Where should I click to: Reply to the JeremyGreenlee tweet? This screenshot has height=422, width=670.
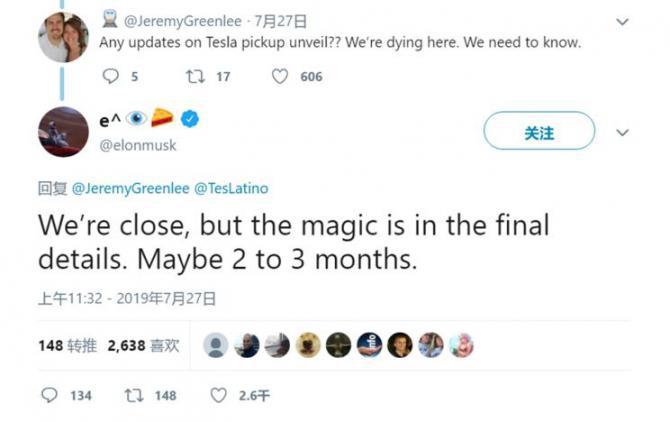(111, 76)
